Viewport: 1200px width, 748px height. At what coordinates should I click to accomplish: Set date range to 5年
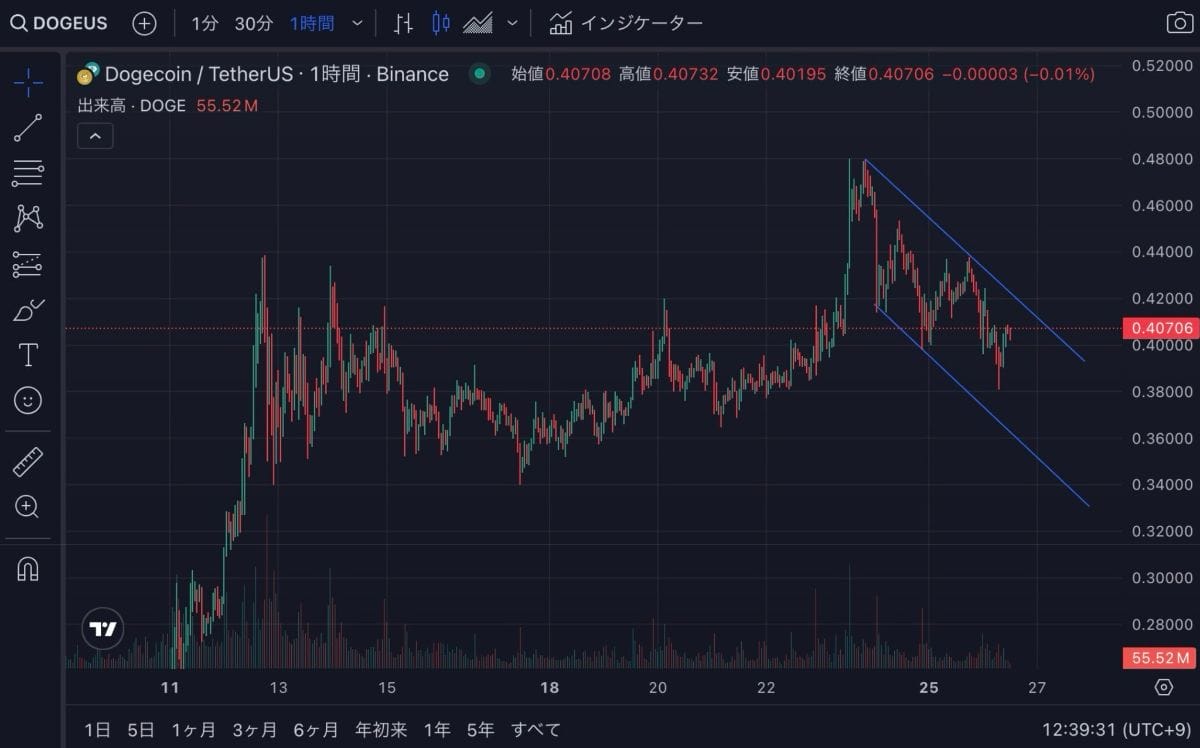pos(480,729)
